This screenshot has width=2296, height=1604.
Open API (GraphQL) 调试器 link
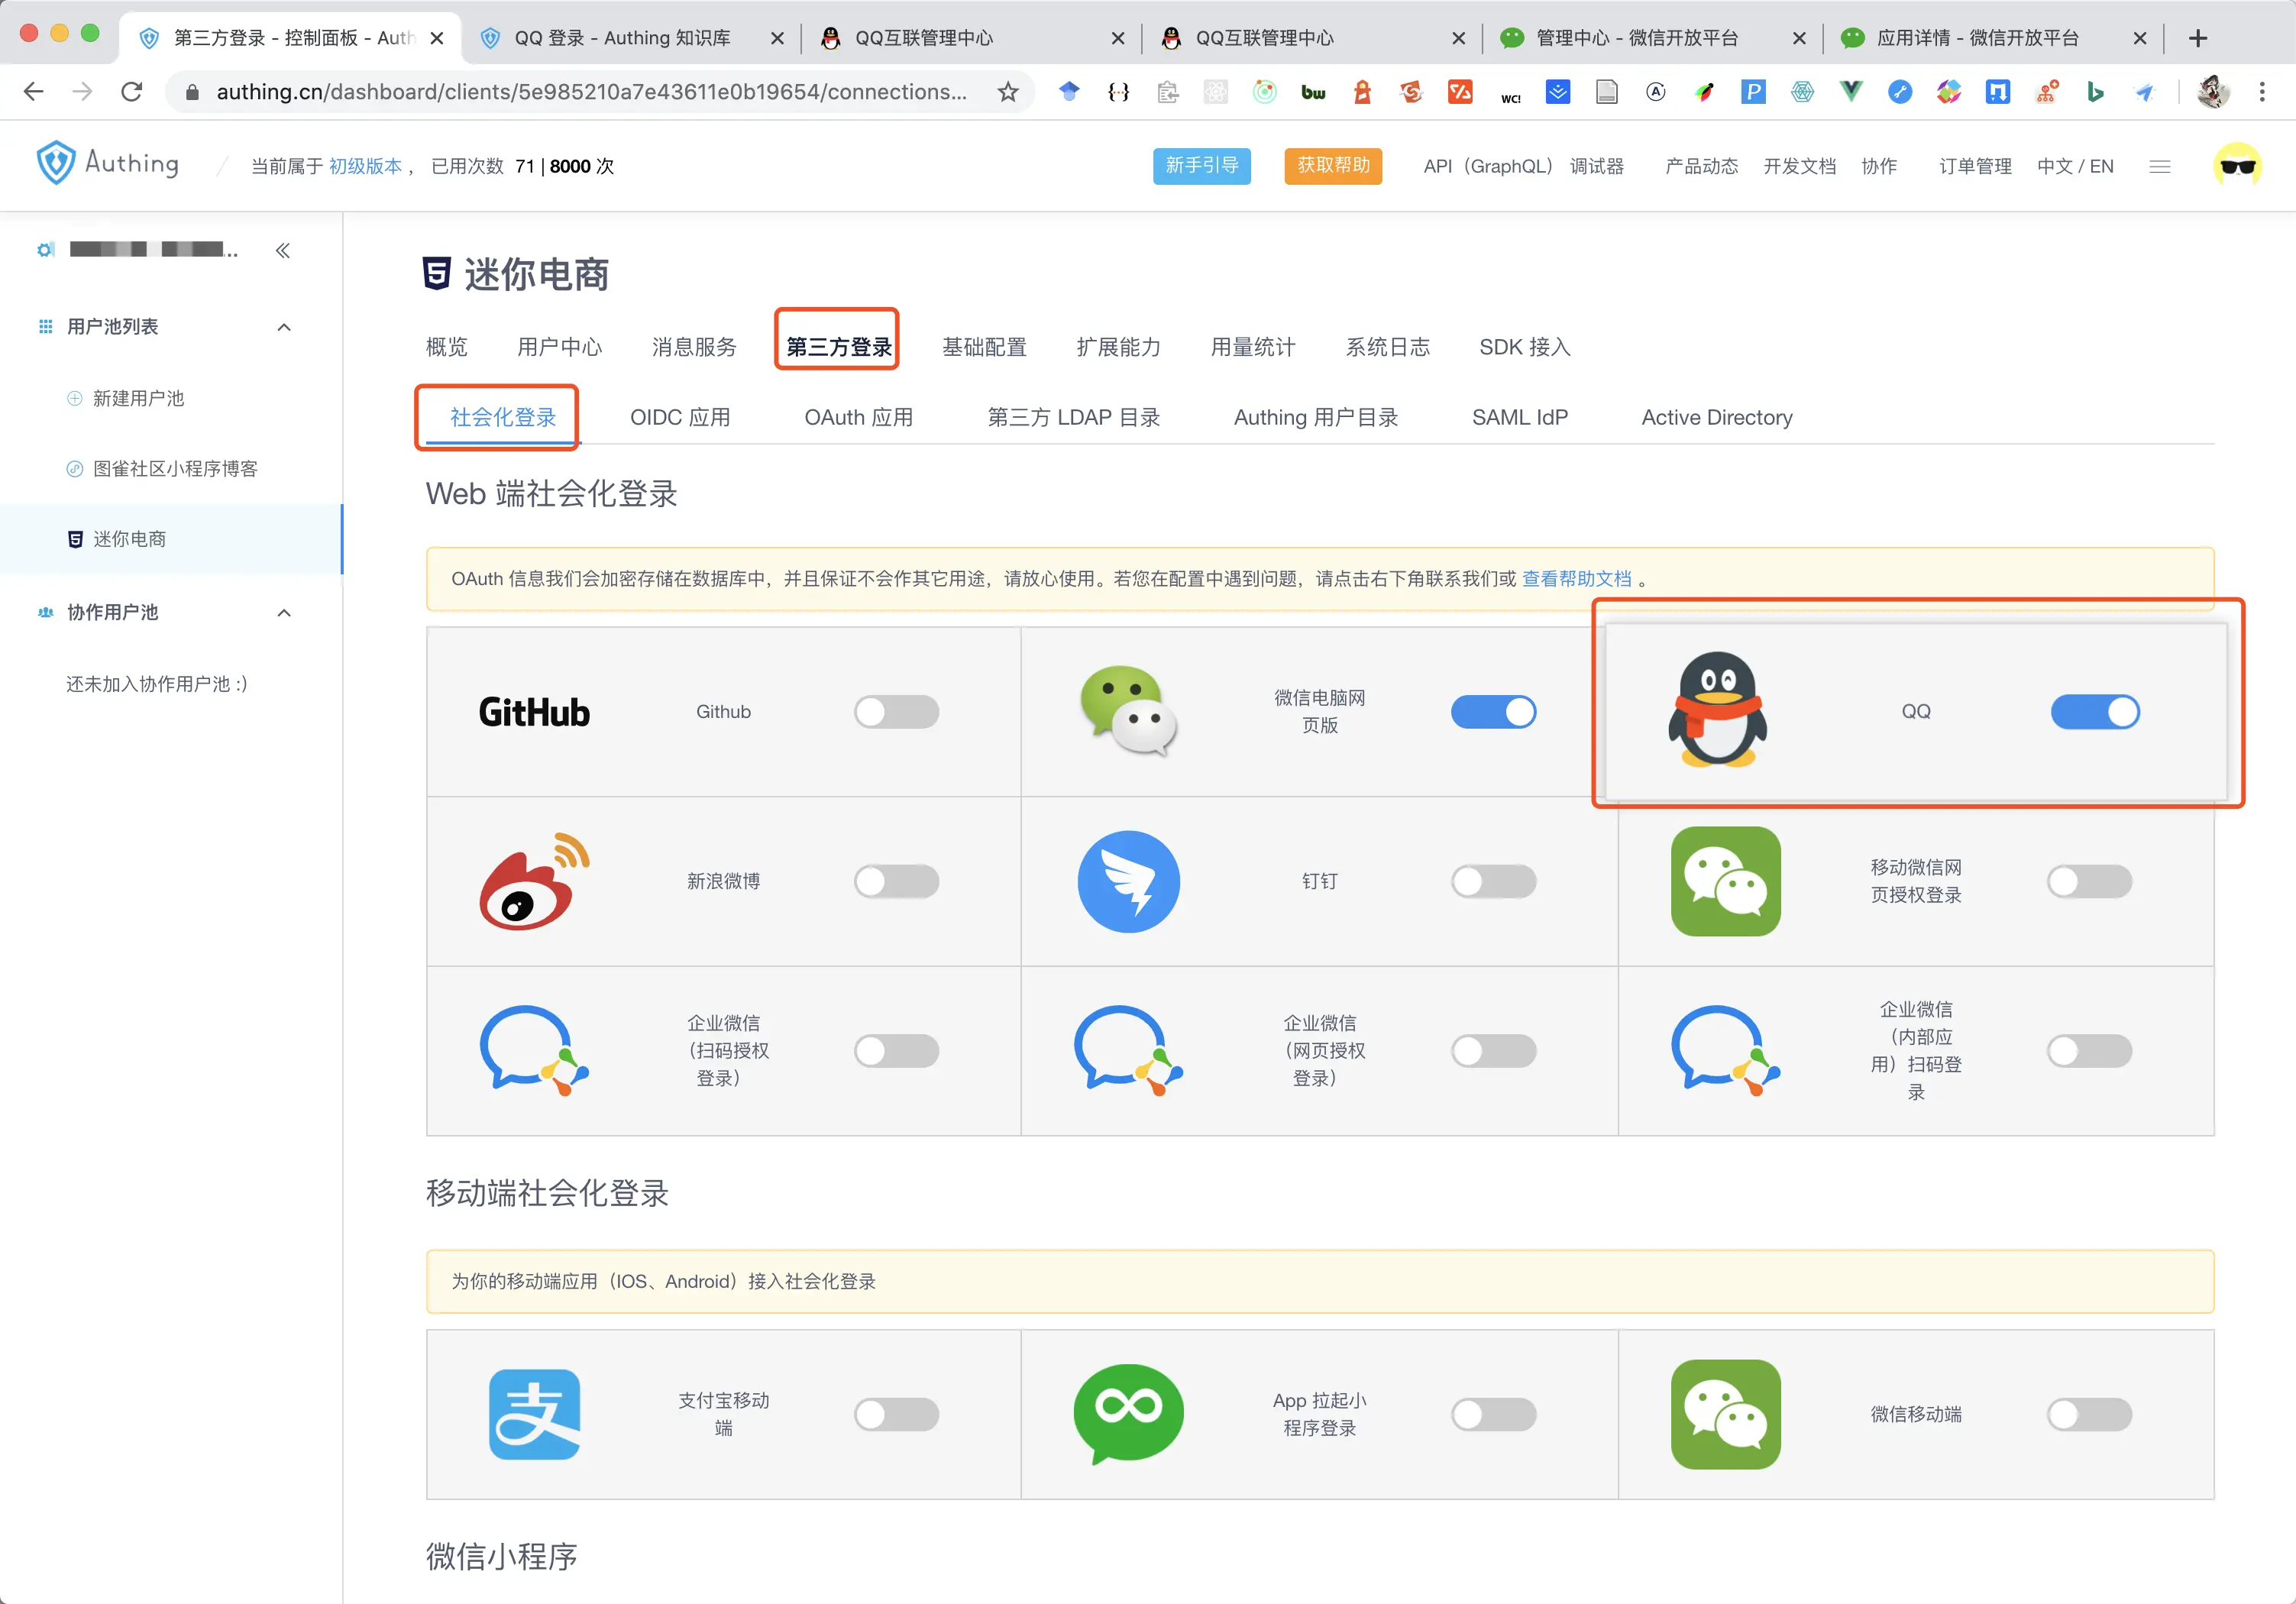pyautogui.click(x=1523, y=166)
